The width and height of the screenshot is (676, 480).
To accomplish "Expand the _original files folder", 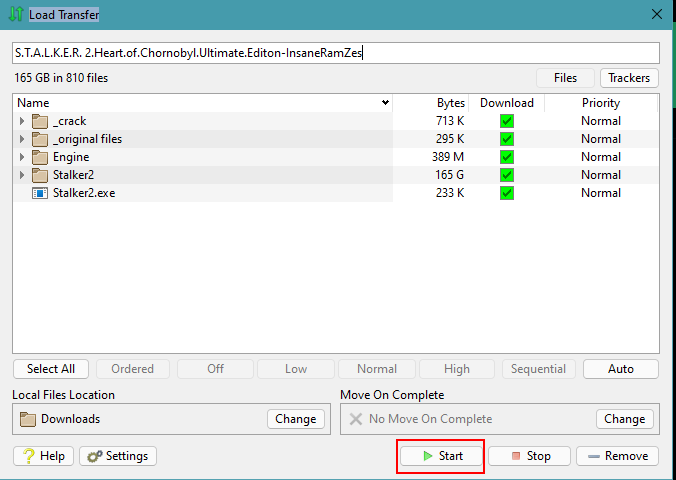I will 22,139.
